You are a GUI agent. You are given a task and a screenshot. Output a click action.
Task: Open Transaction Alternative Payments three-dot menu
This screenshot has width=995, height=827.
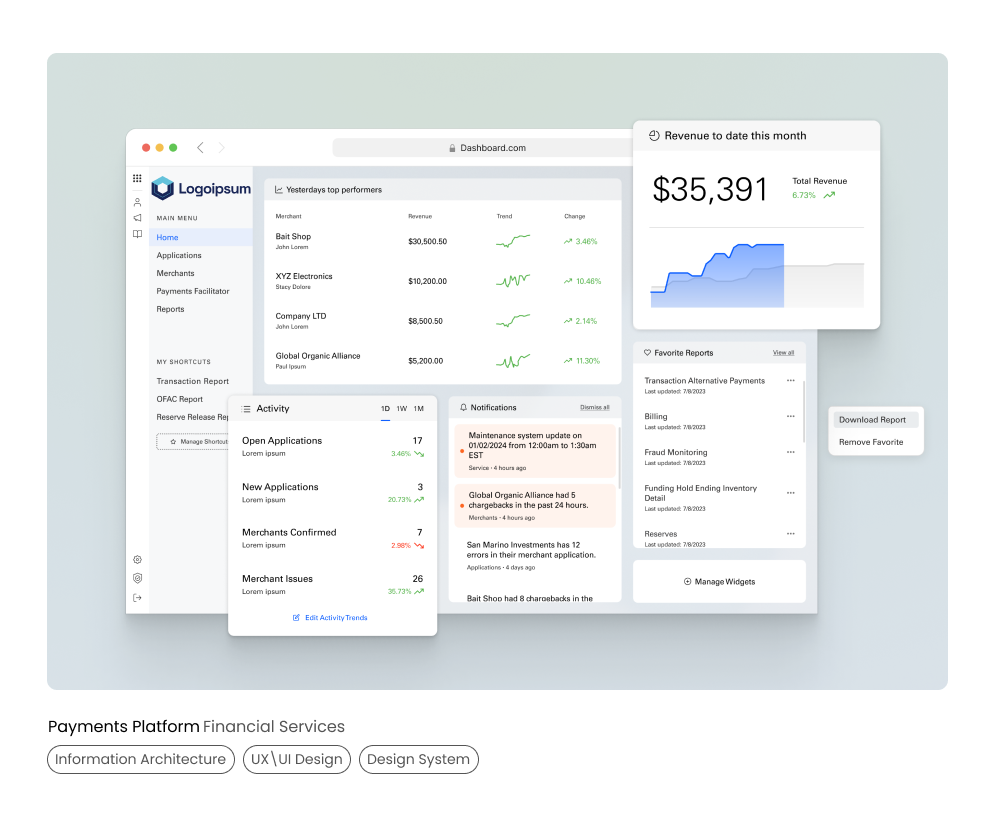(x=790, y=381)
